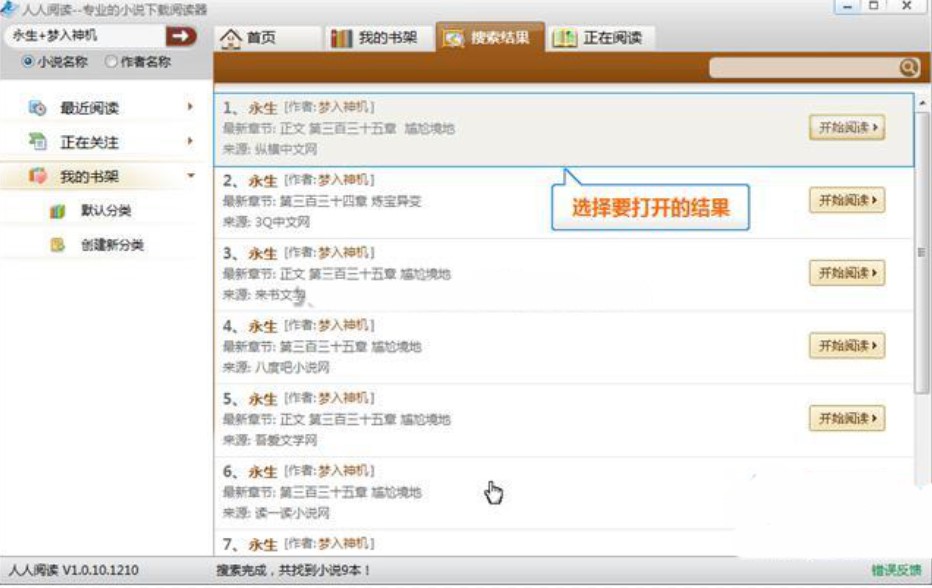Click source text 来源: 3Q中文网
The image size is (932, 588).
coord(266,222)
